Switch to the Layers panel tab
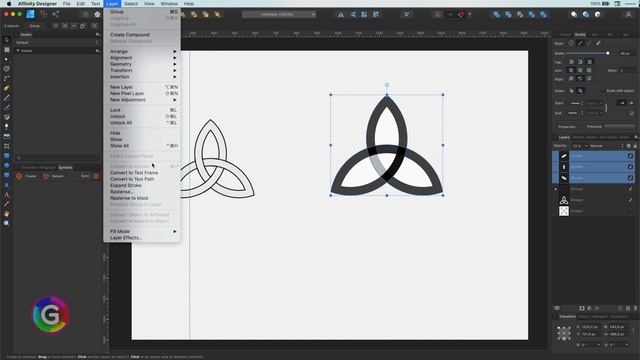This screenshot has height=360, width=640. click(x=564, y=137)
